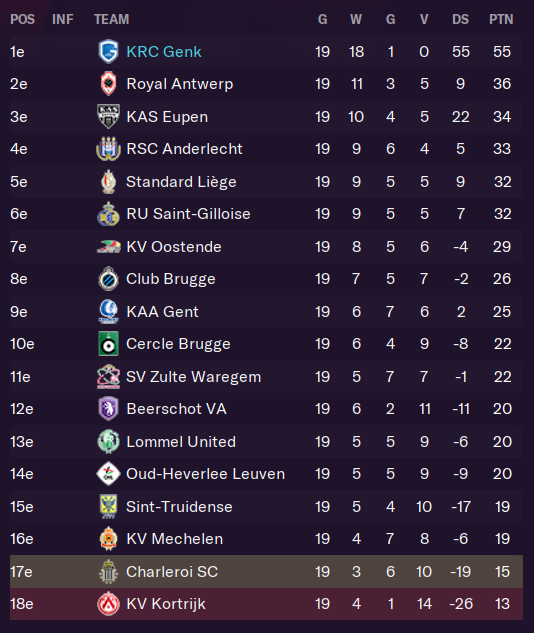Open the Beerschot VA team name
This screenshot has height=633, width=534.
click(x=176, y=409)
